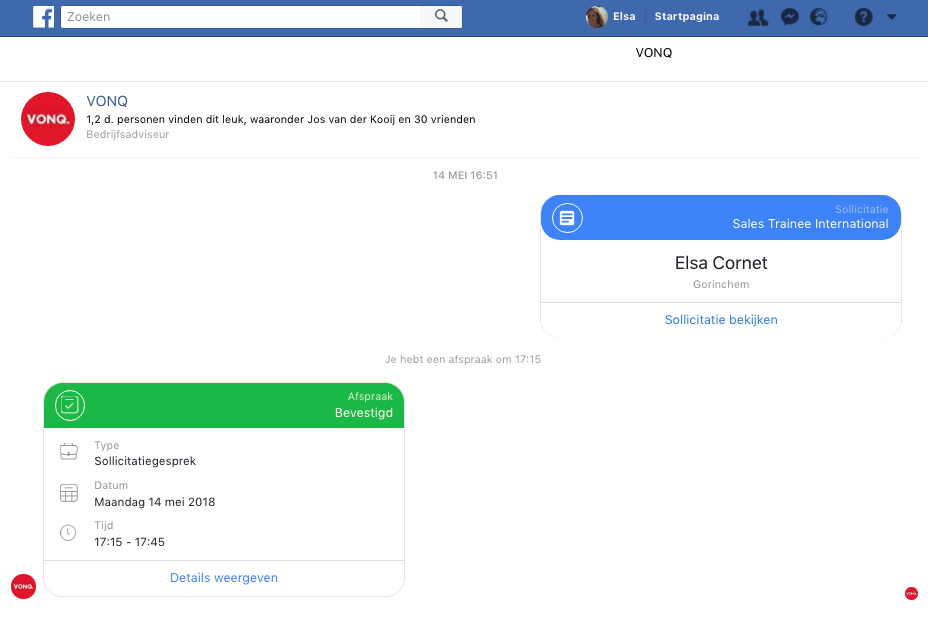Click the appointment reminder text at 17:15
This screenshot has height=625, width=928.
click(463, 359)
